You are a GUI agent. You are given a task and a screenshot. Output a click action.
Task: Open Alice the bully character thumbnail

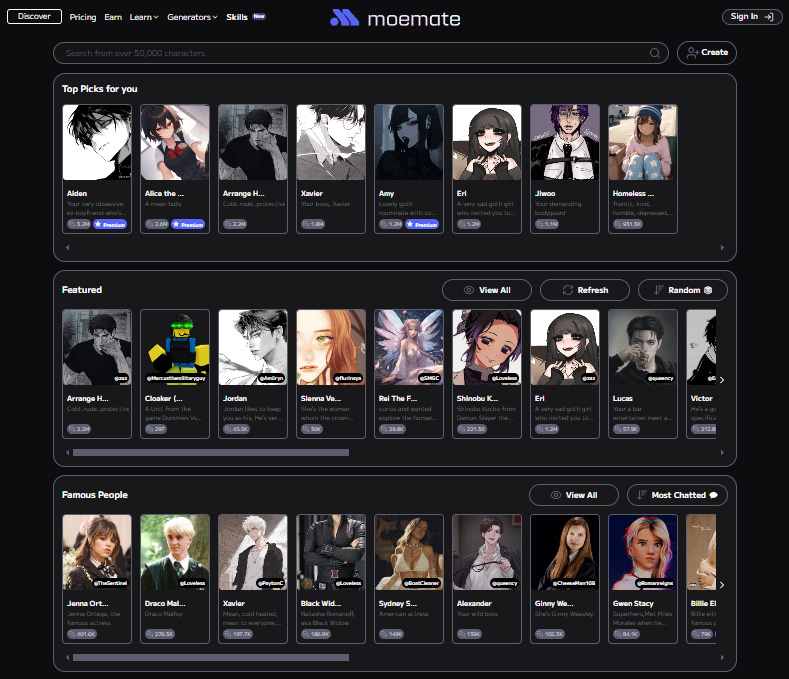click(x=175, y=142)
